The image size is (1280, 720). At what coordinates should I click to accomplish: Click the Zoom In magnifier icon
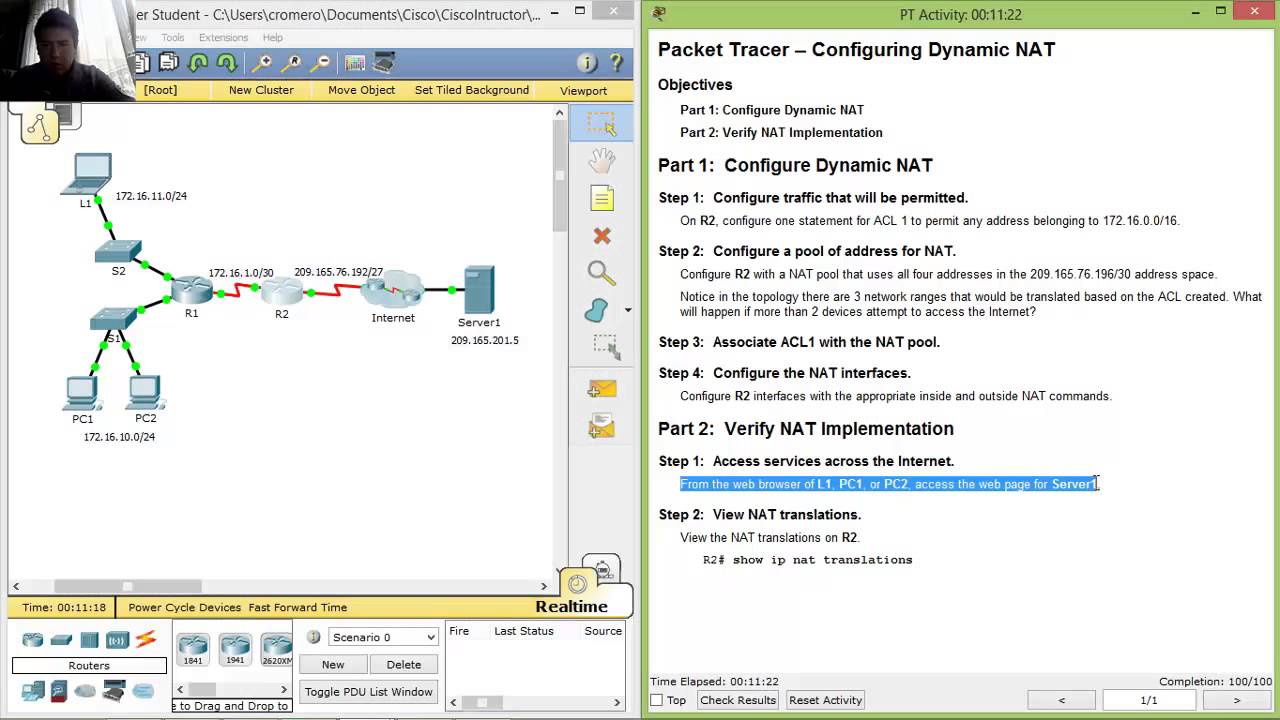[x=262, y=63]
